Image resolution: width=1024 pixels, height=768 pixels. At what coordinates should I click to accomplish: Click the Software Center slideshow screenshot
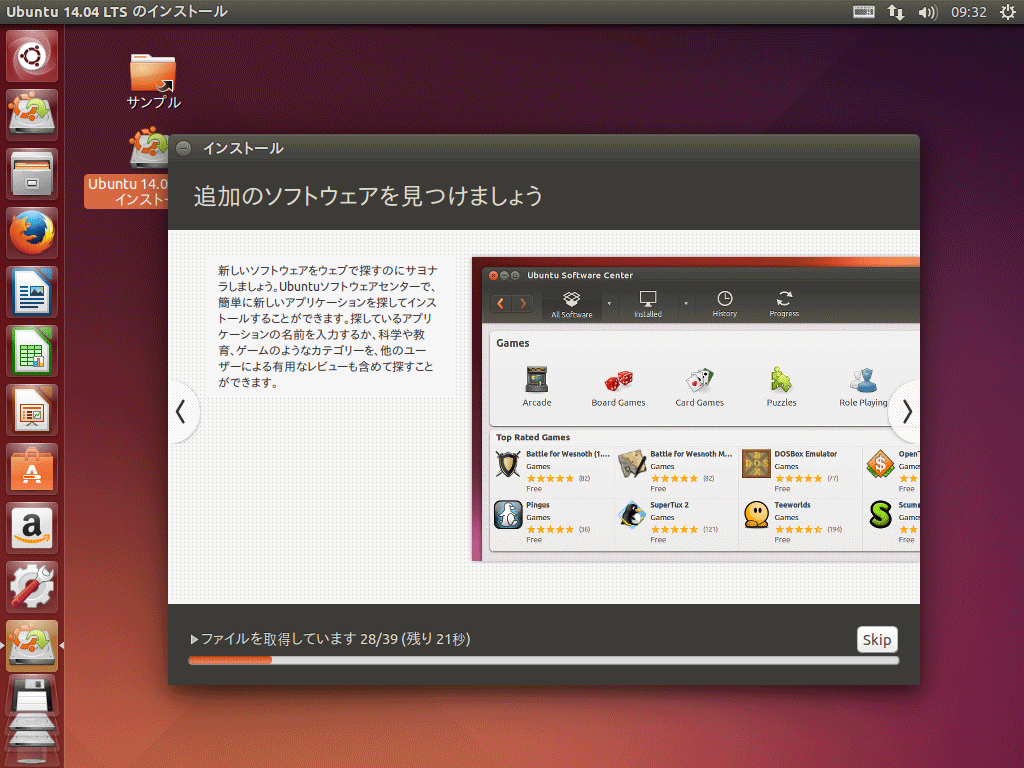(x=696, y=409)
